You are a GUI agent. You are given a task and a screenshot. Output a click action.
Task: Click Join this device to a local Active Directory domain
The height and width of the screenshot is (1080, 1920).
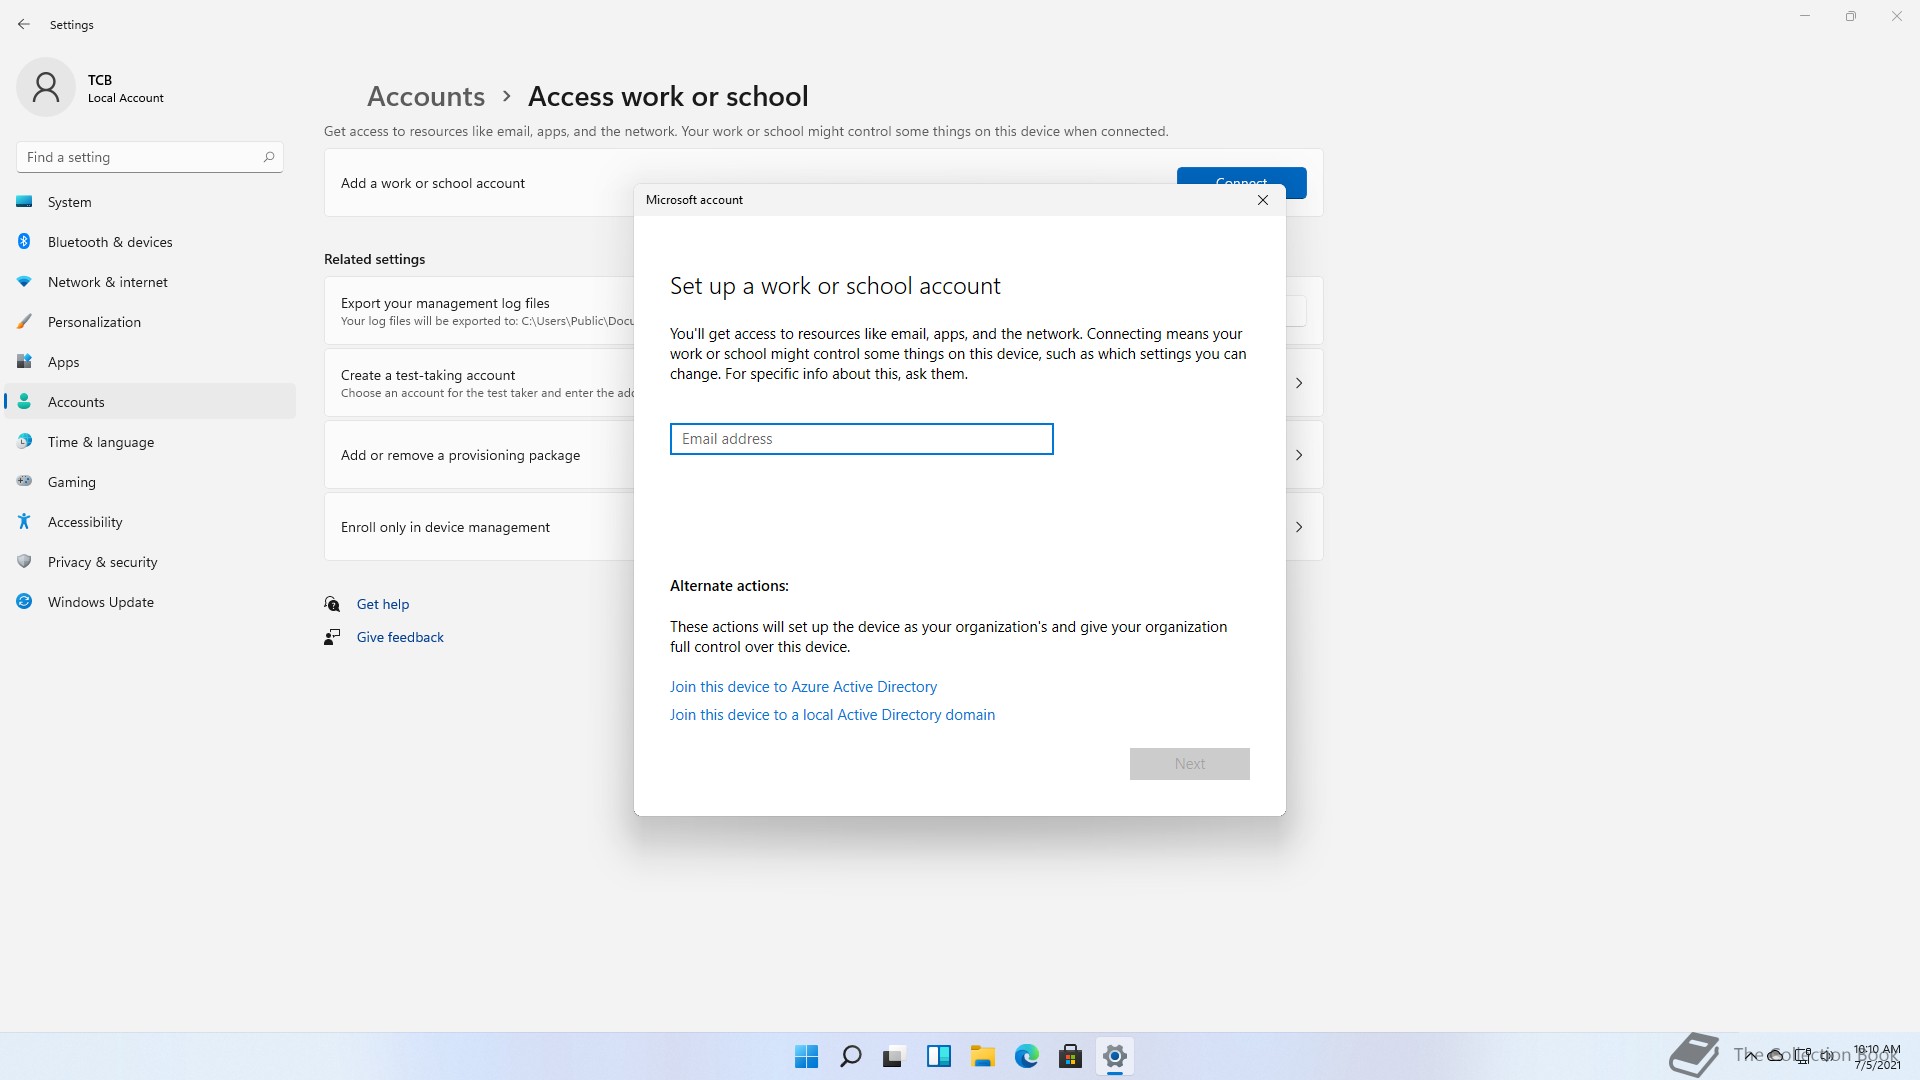(832, 715)
